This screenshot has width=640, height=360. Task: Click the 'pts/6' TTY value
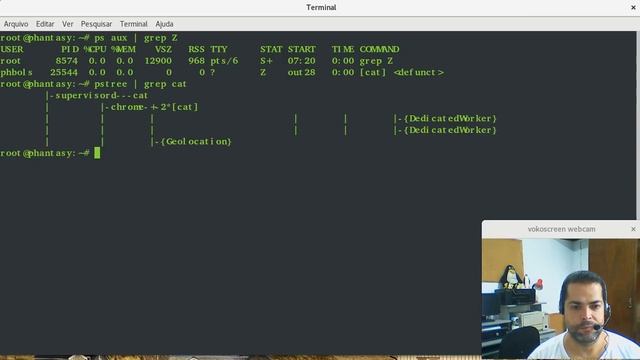coord(224,61)
